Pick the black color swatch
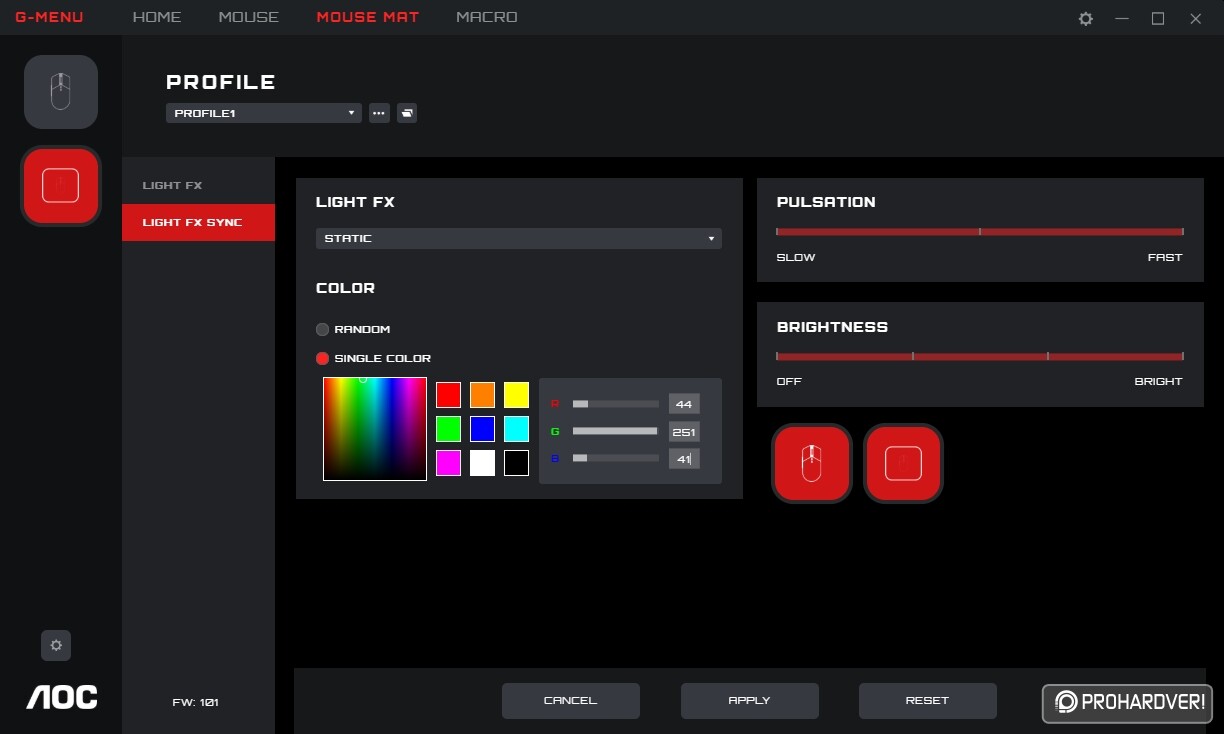 516,463
